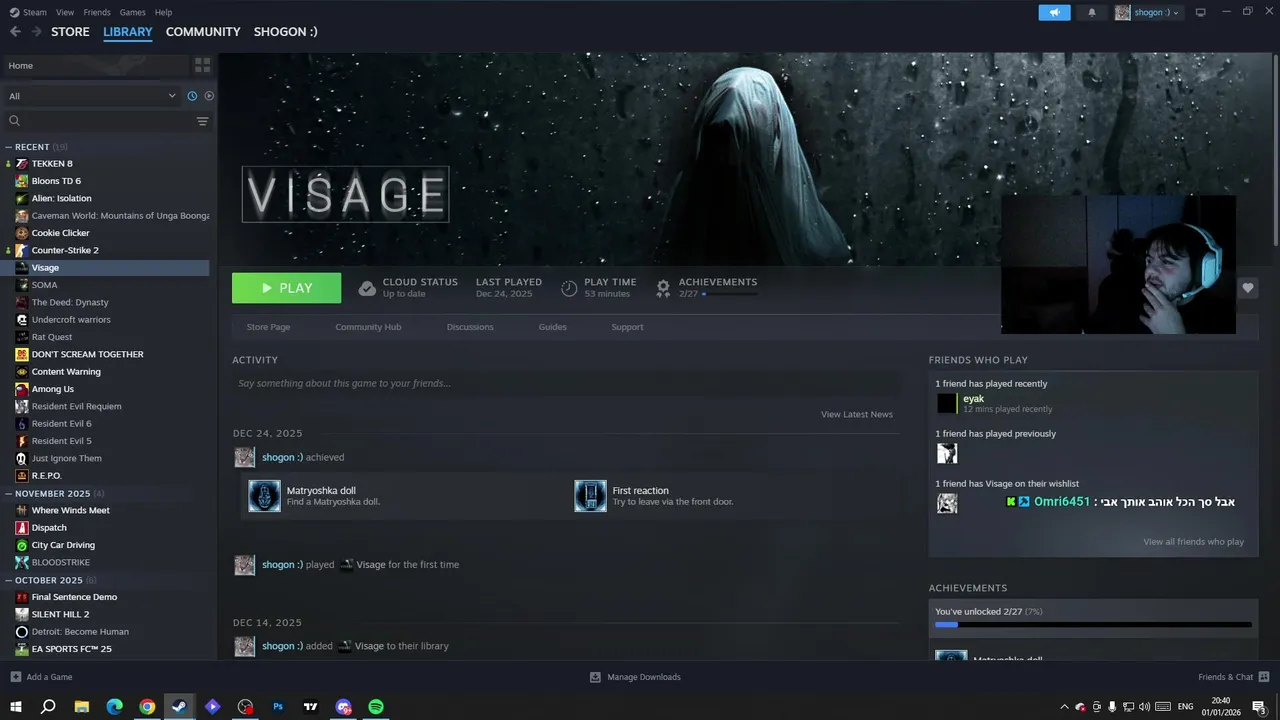This screenshot has width=1280, height=720.
Task: Click View all friends who play
Action: click(x=1194, y=542)
